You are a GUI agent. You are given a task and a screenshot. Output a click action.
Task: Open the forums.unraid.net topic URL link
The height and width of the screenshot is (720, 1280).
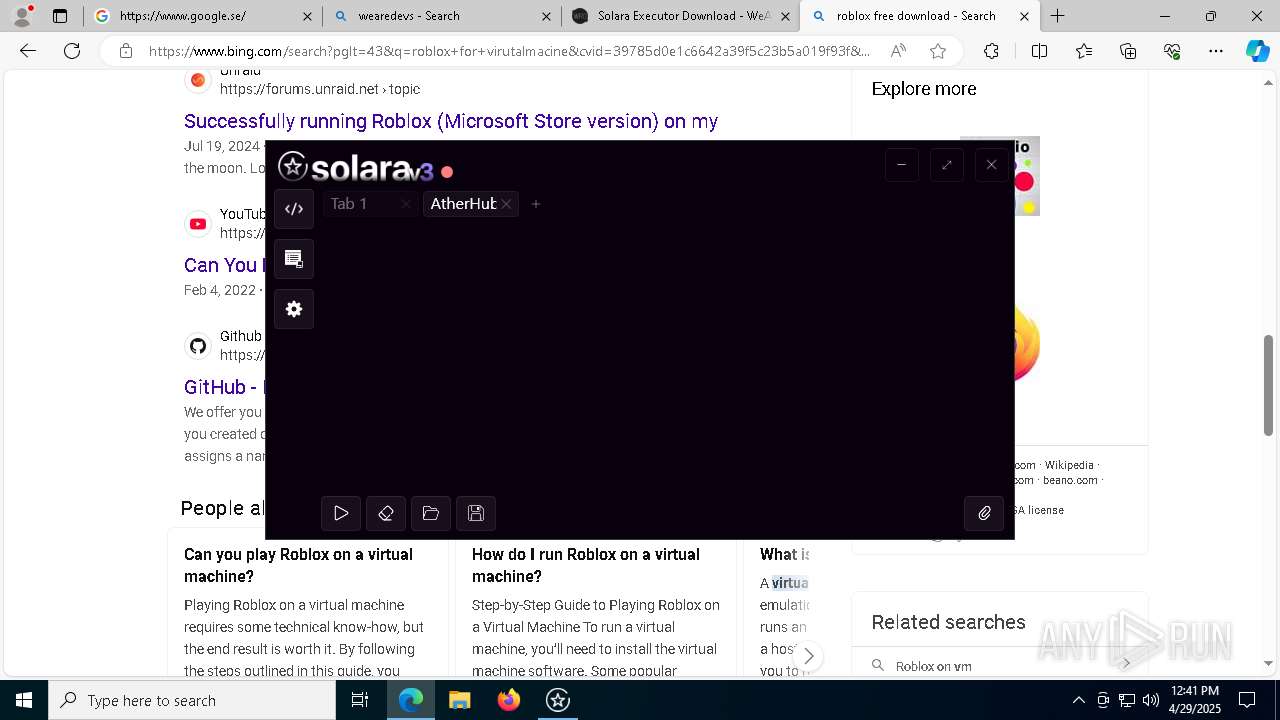click(x=320, y=89)
